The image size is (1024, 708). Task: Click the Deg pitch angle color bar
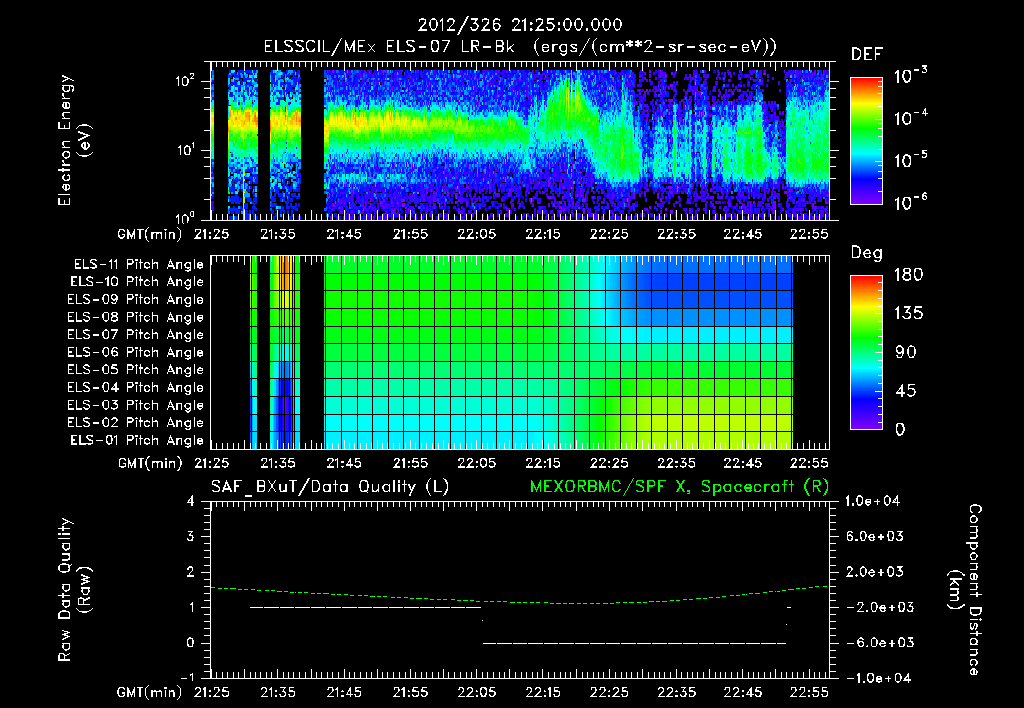tap(867, 352)
